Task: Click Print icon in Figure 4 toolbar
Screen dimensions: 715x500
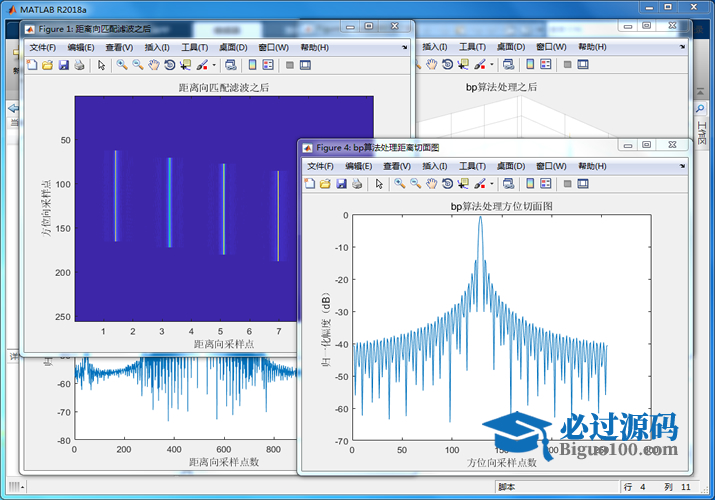Action: coord(356,184)
